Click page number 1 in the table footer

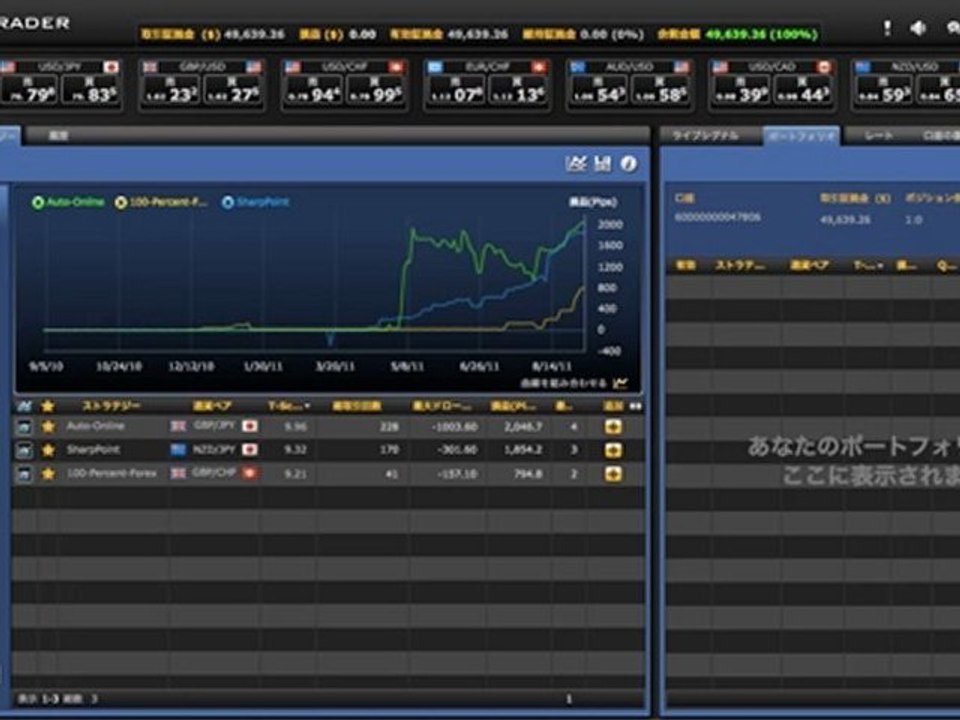569,699
